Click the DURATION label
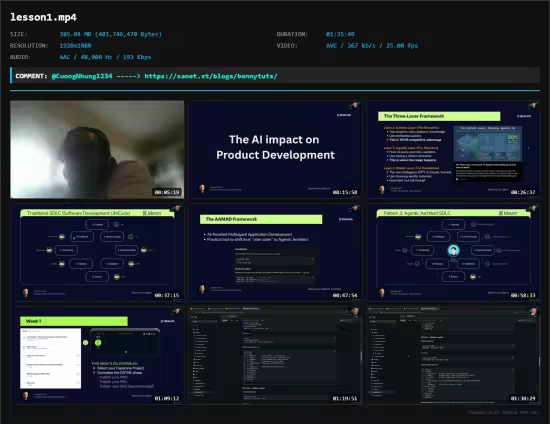The height and width of the screenshot is (424, 550). tap(292, 34)
